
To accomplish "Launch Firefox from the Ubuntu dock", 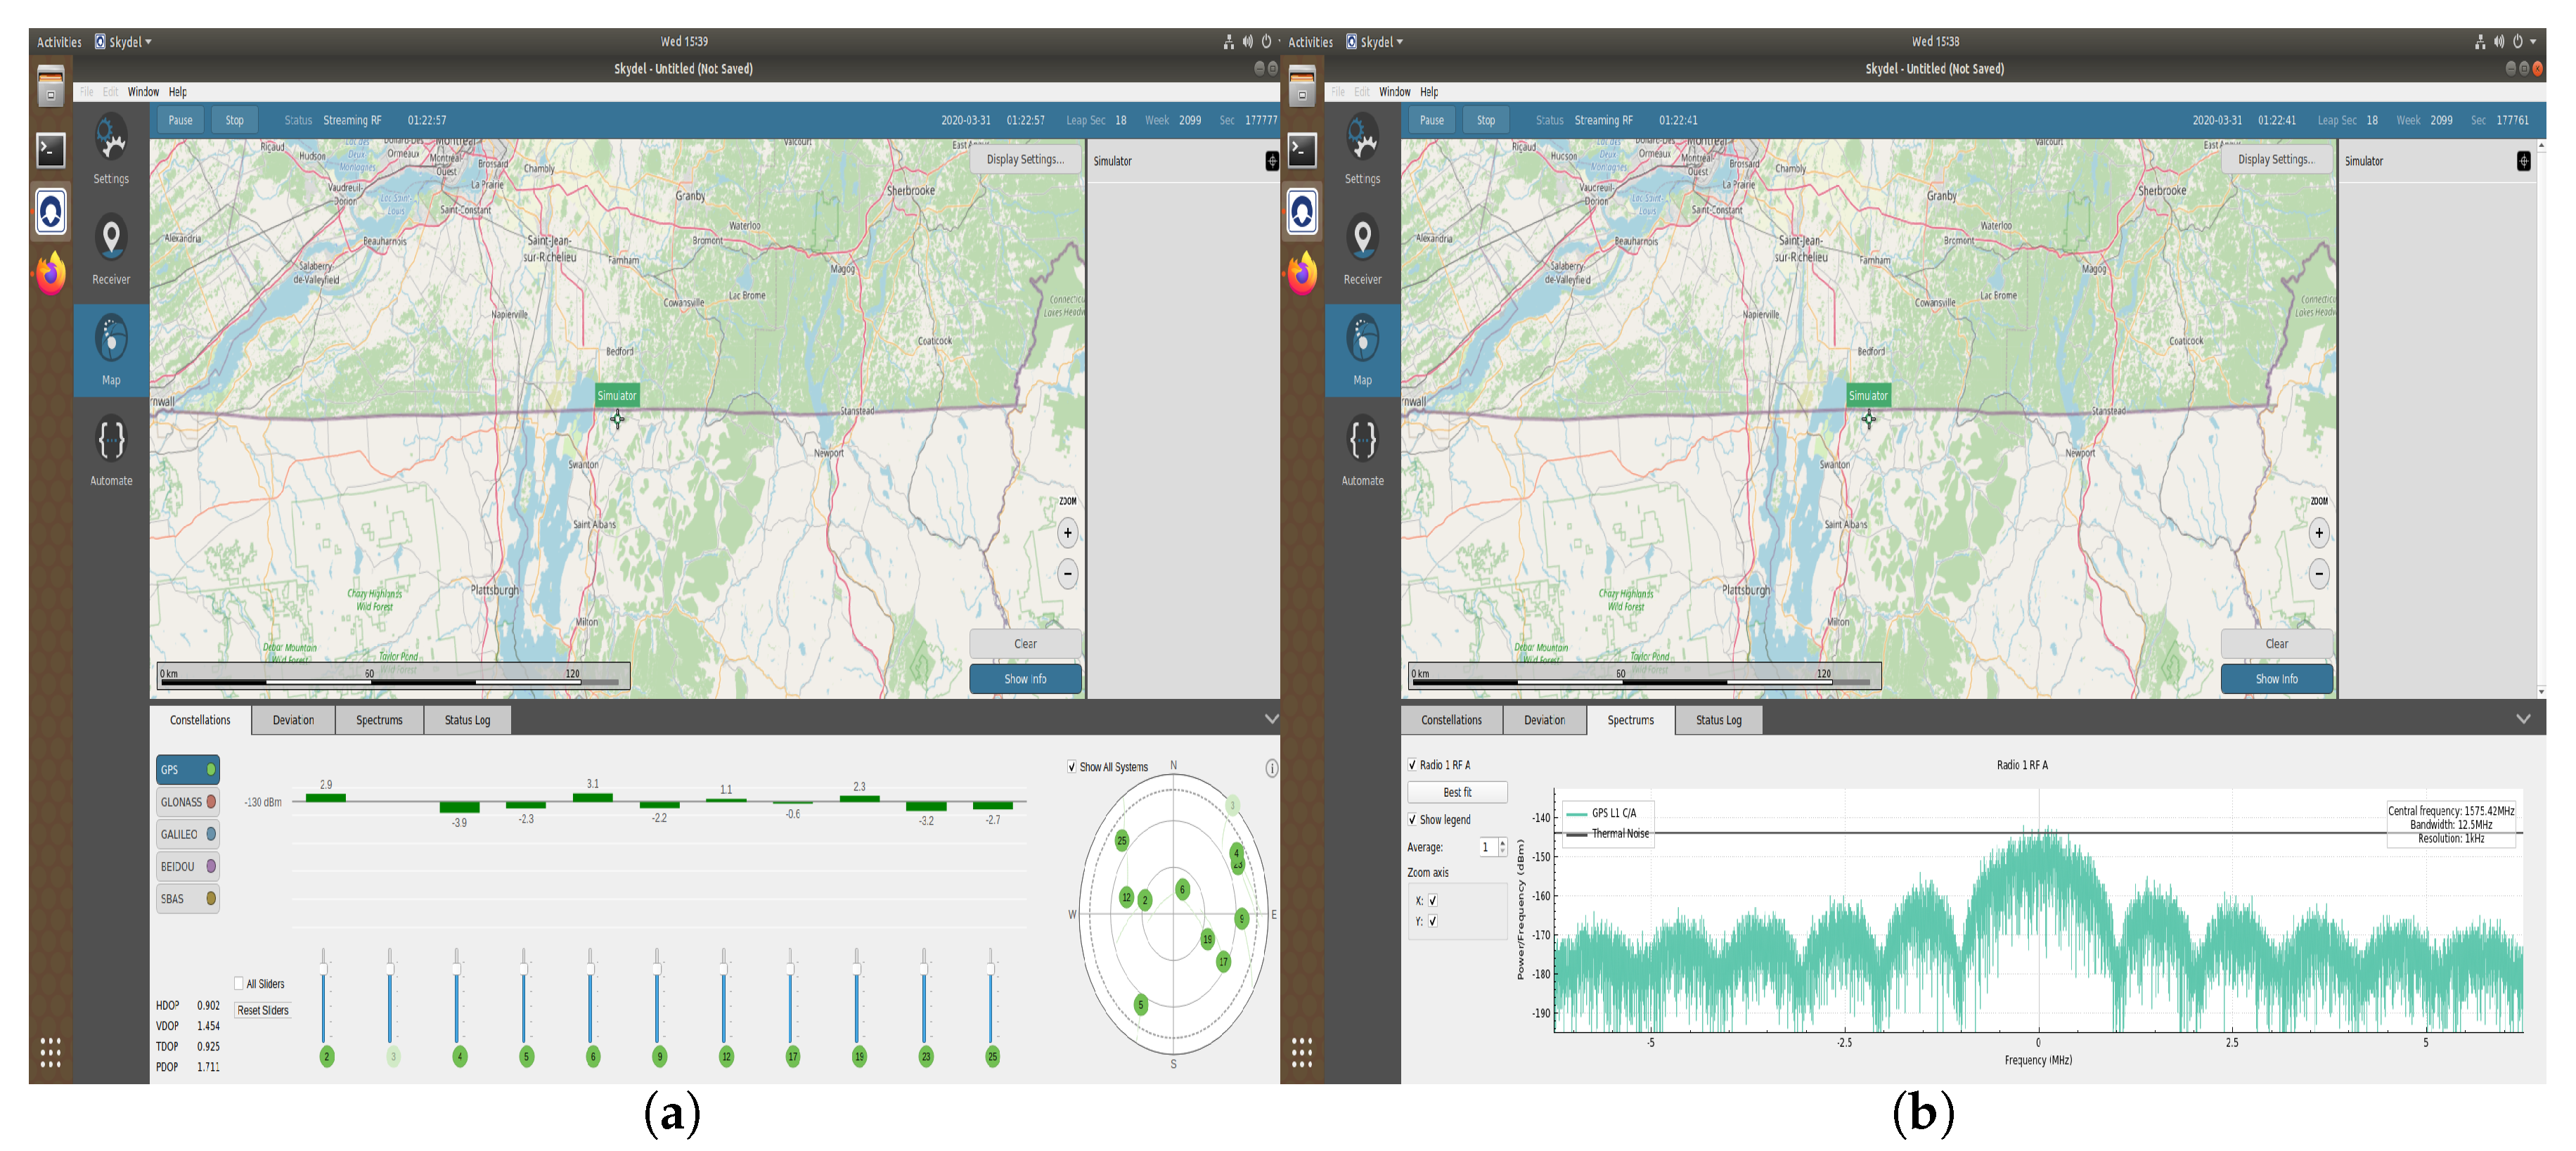I will (x=51, y=273).
